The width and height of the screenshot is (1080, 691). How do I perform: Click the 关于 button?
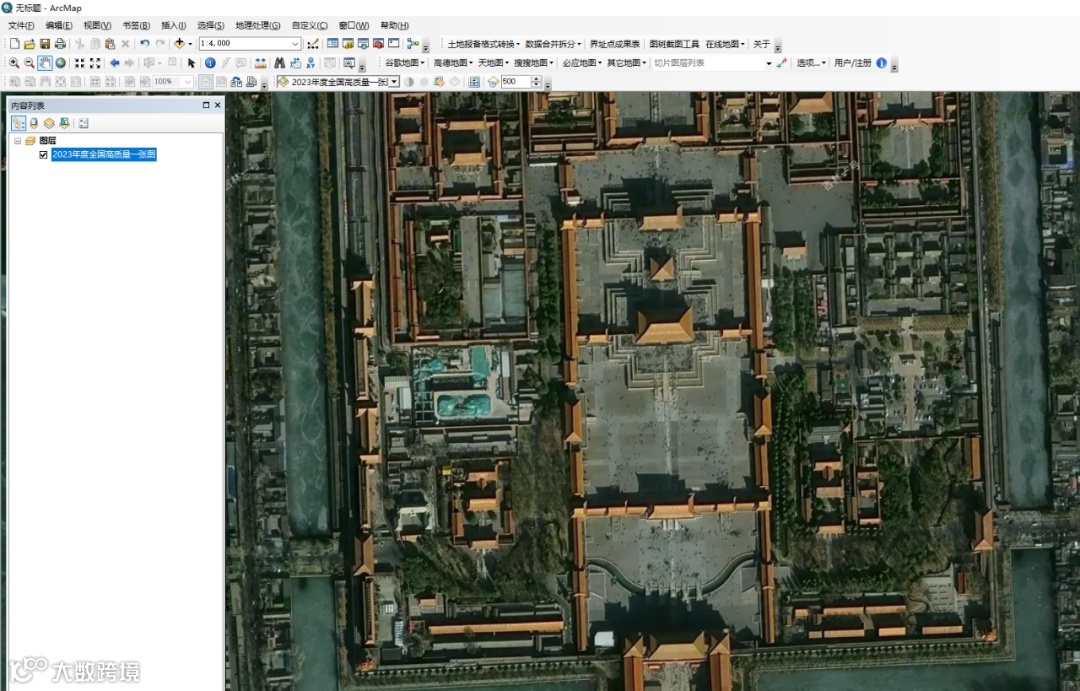pos(761,44)
